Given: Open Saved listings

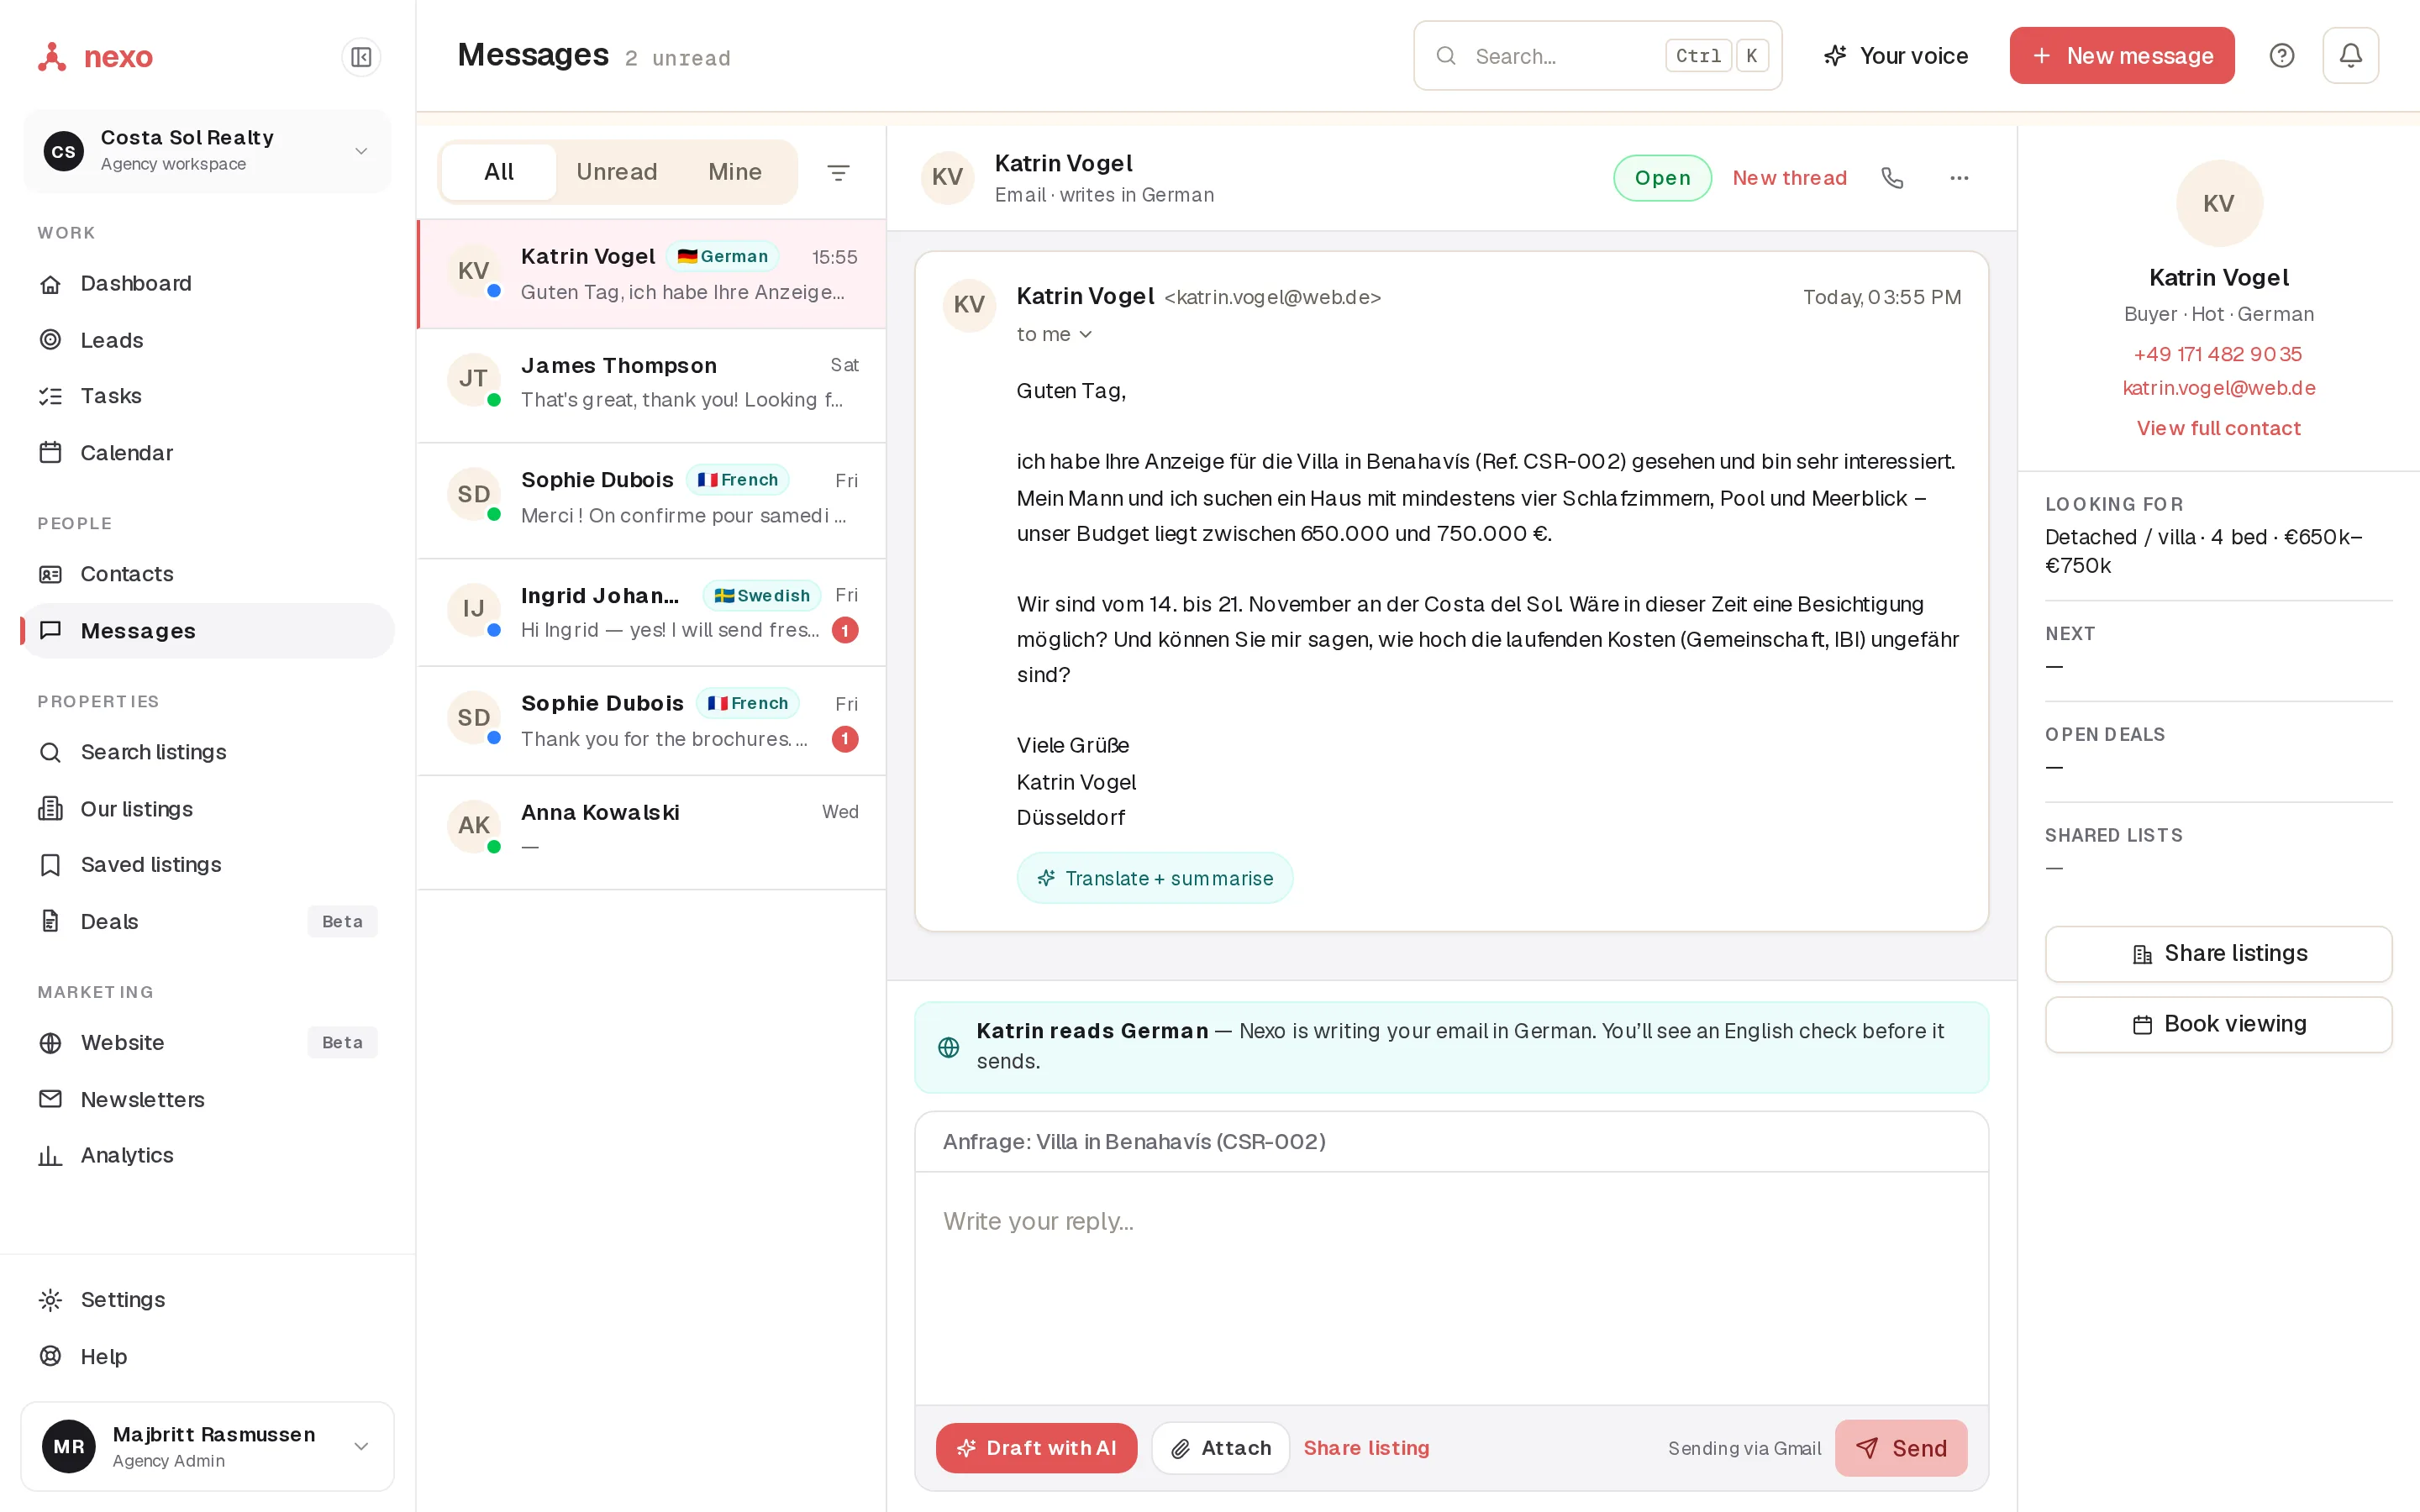Looking at the screenshot, I should pyautogui.click(x=207, y=865).
